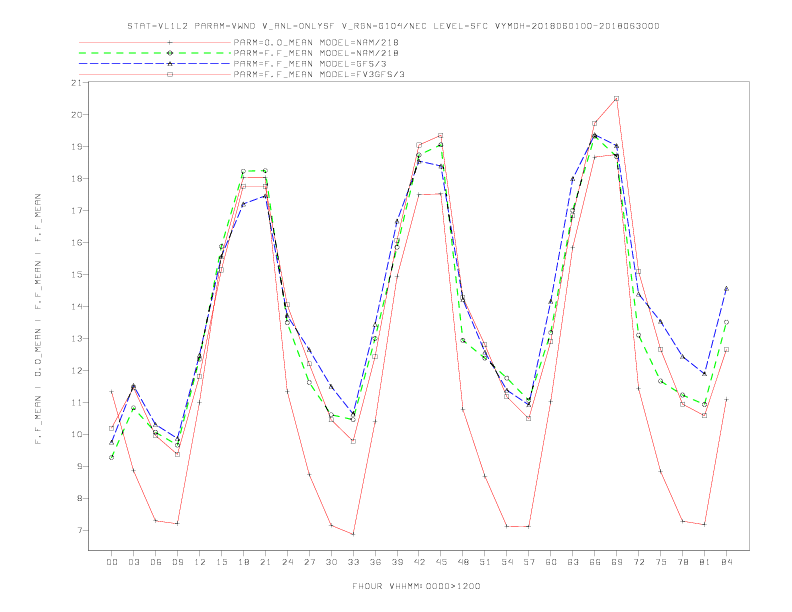The width and height of the screenshot is (792, 612).
Task: Click the x-axis tick label 30
Action: coord(331,562)
